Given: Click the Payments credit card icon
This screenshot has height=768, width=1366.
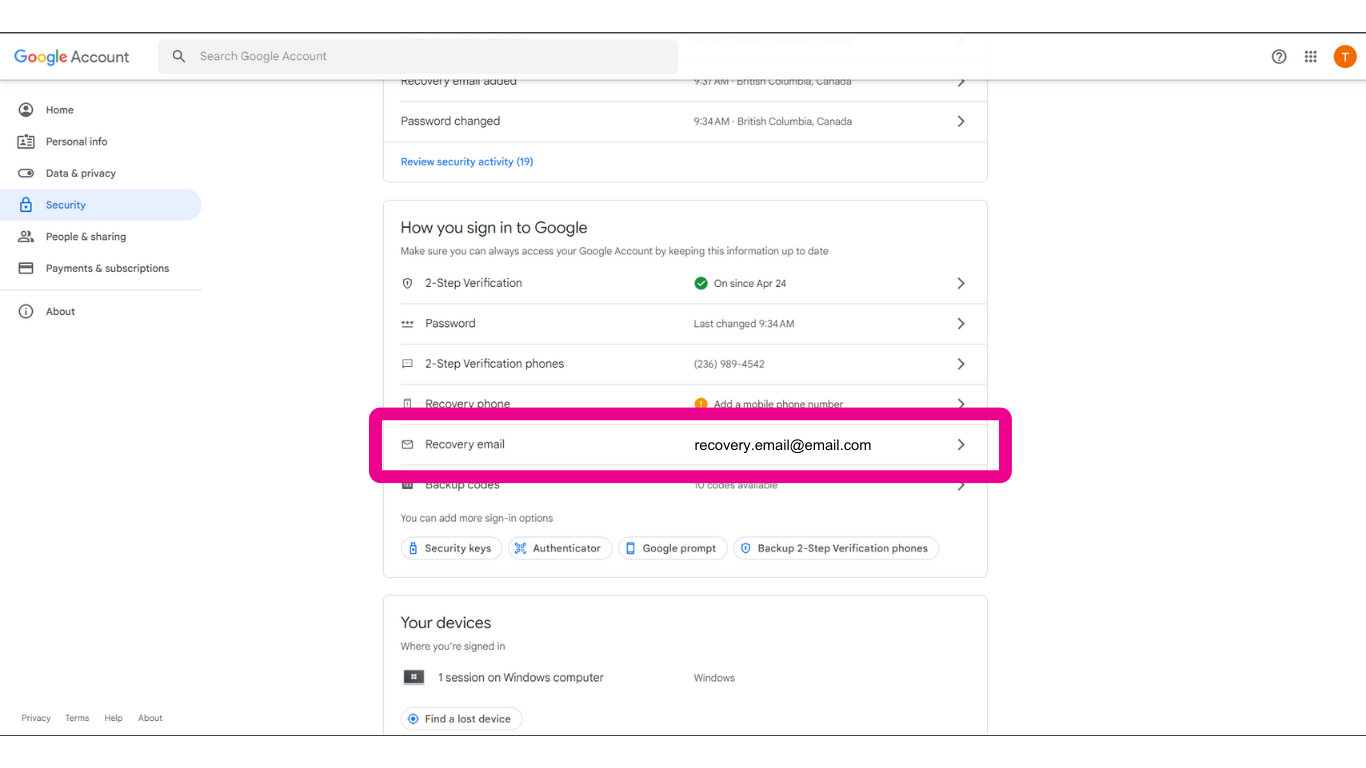Looking at the screenshot, I should tap(26, 268).
